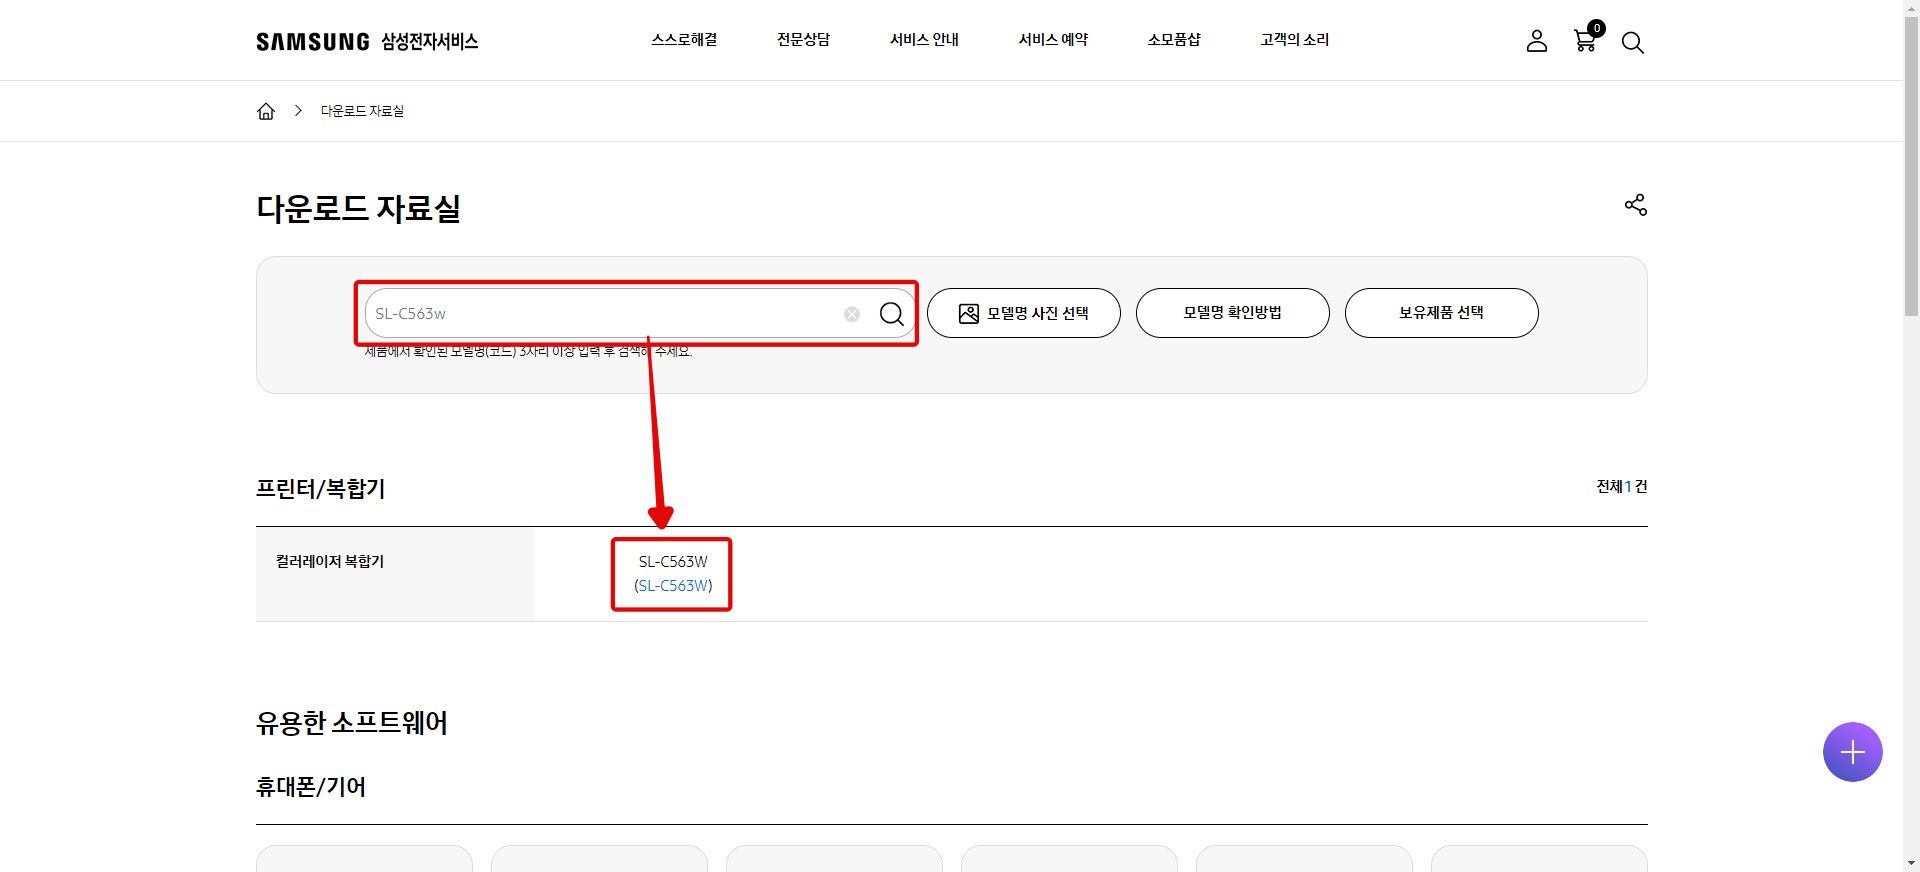Click the header search magnifier icon
The height and width of the screenshot is (872, 1920).
tap(1633, 42)
